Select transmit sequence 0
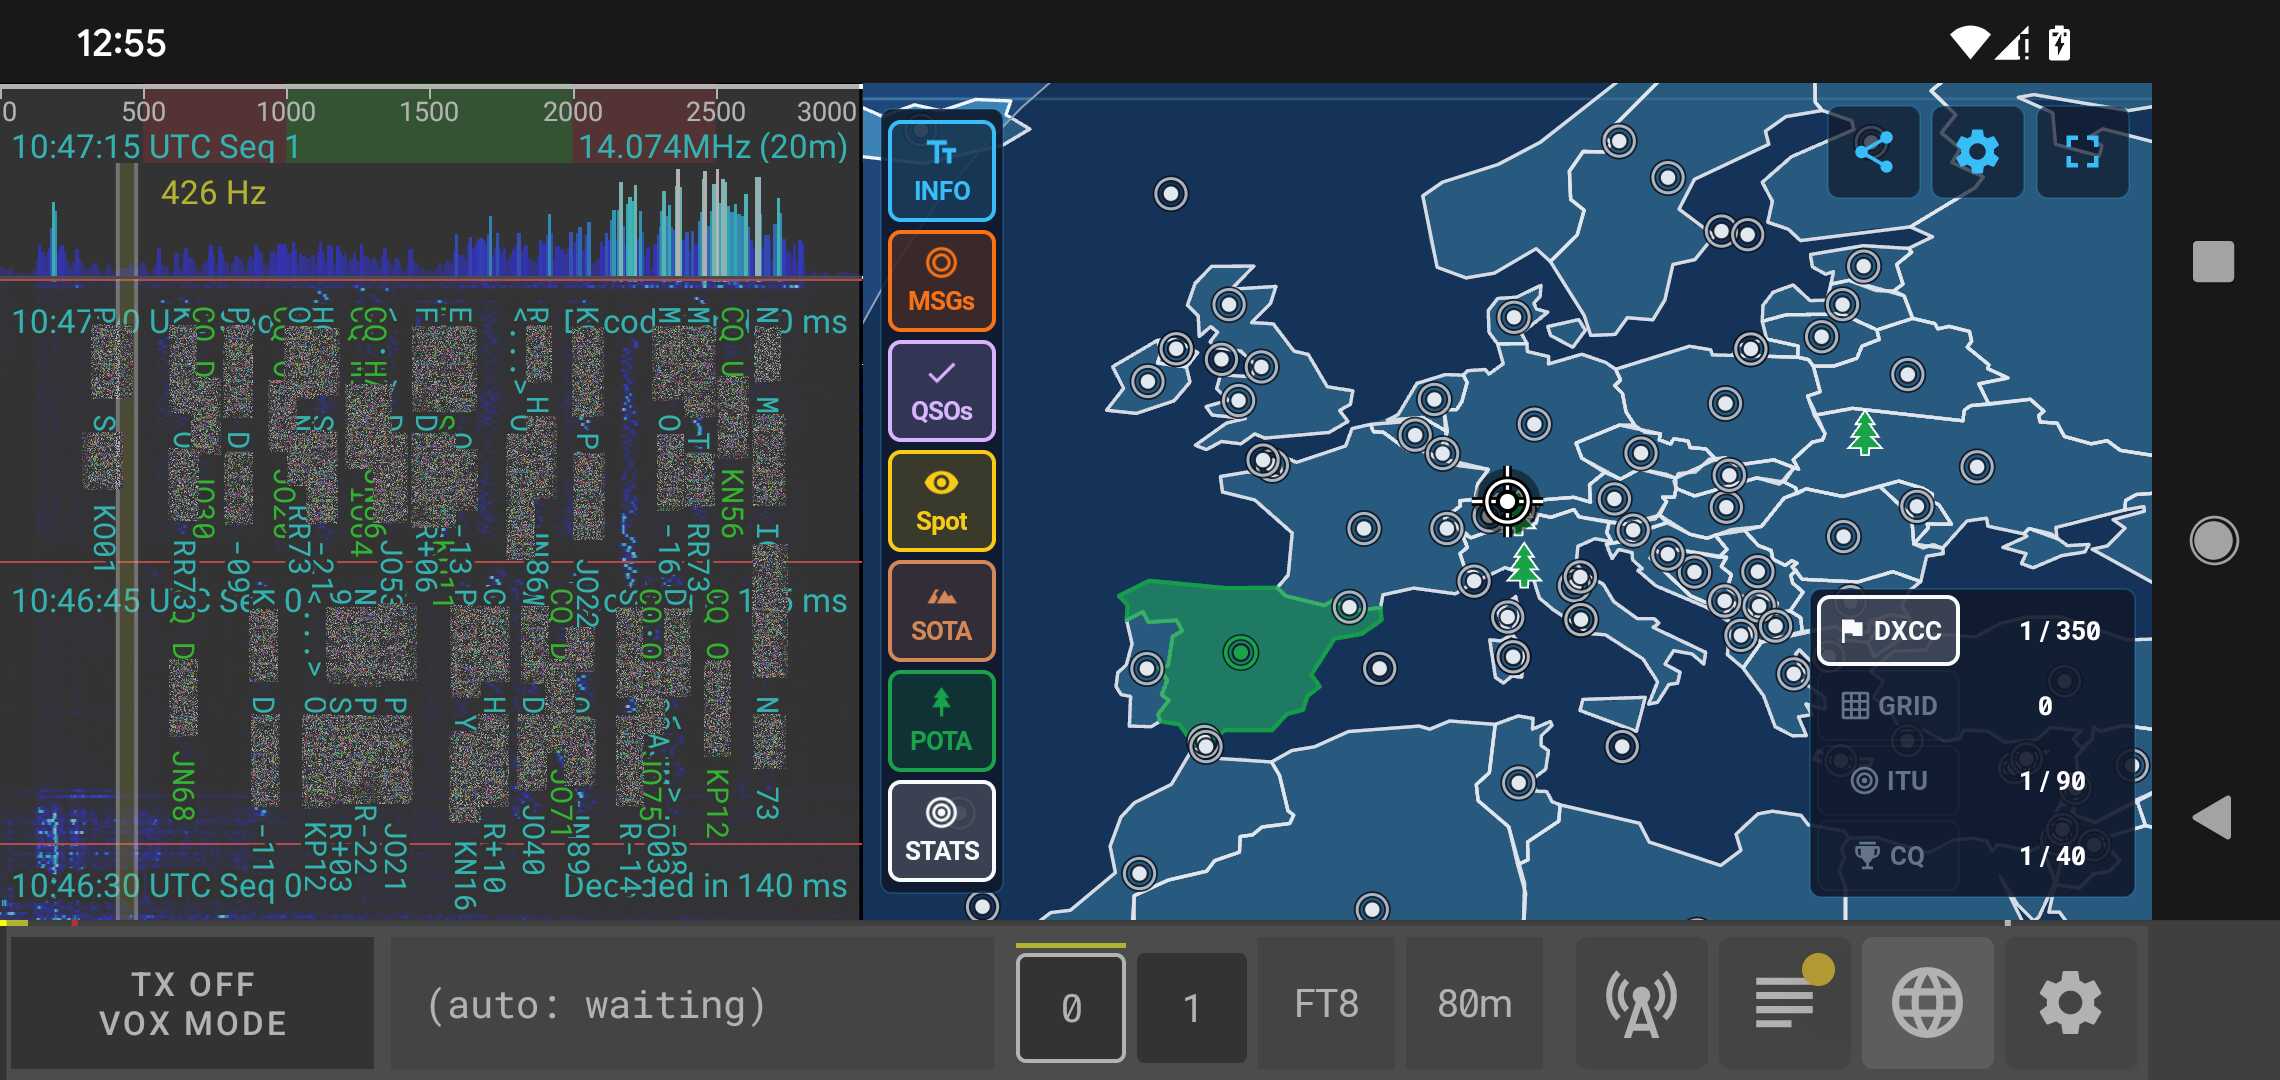The image size is (2280, 1080). pyautogui.click(x=1070, y=1007)
